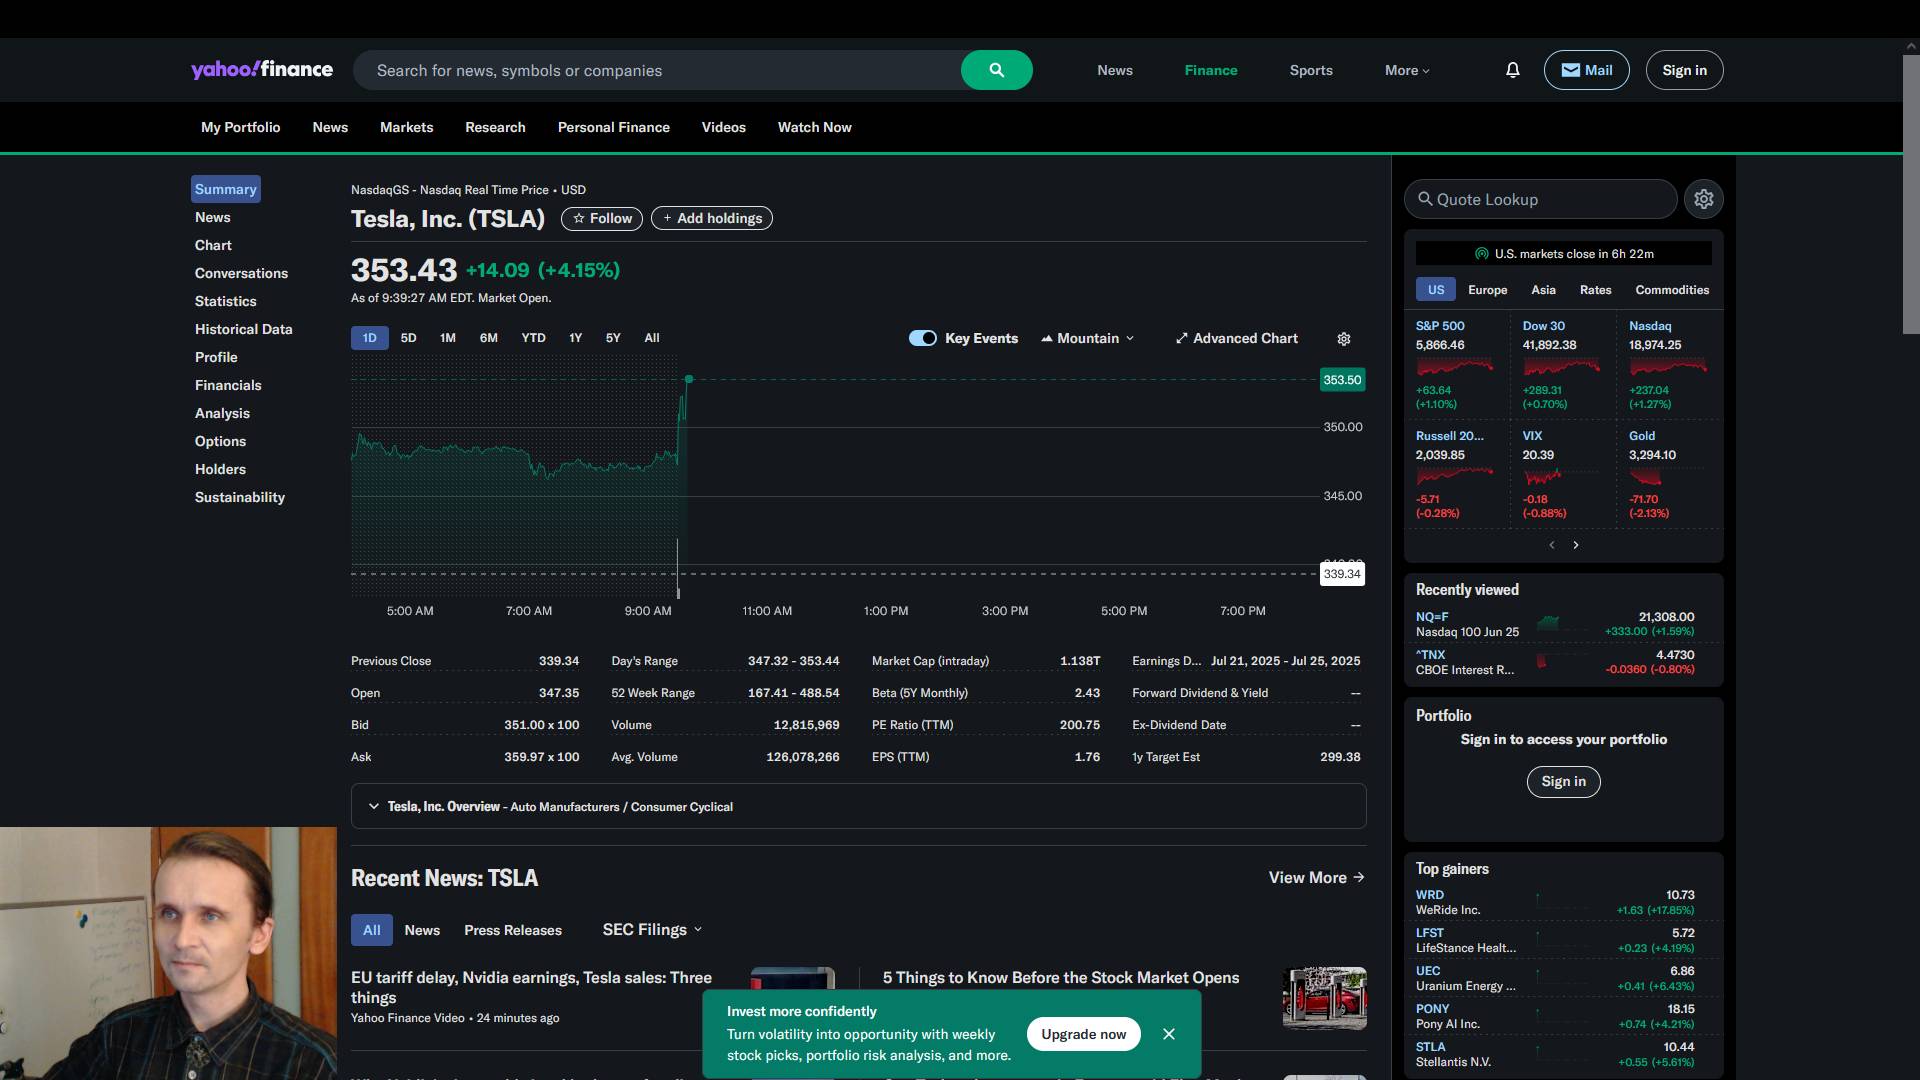Open chart settings gear icon
This screenshot has width=1920, height=1080.
click(1344, 339)
